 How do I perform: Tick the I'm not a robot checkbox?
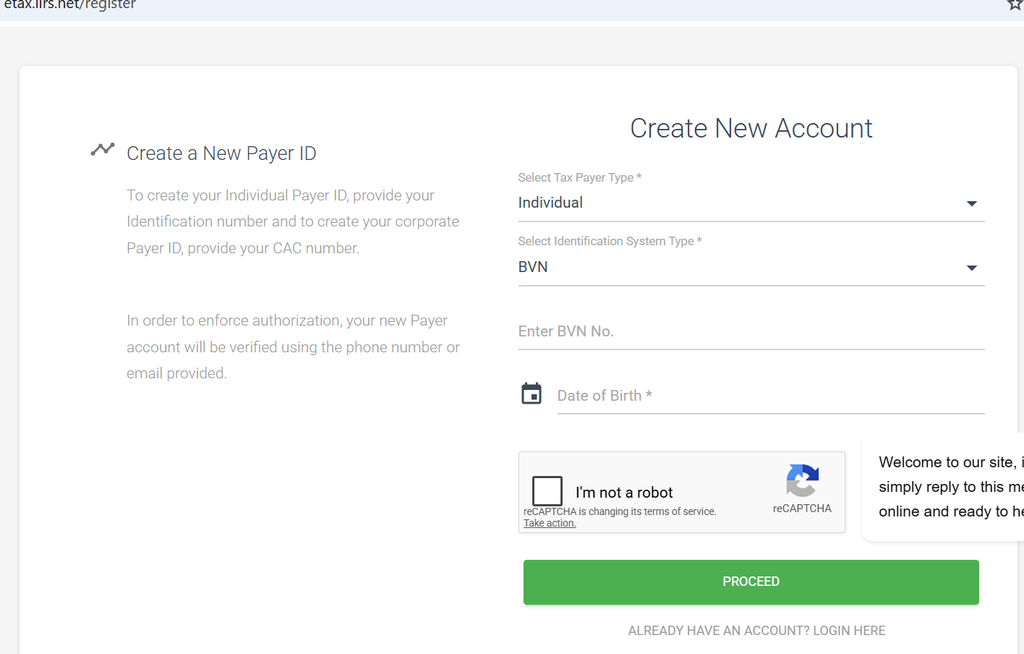coord(547,491)
